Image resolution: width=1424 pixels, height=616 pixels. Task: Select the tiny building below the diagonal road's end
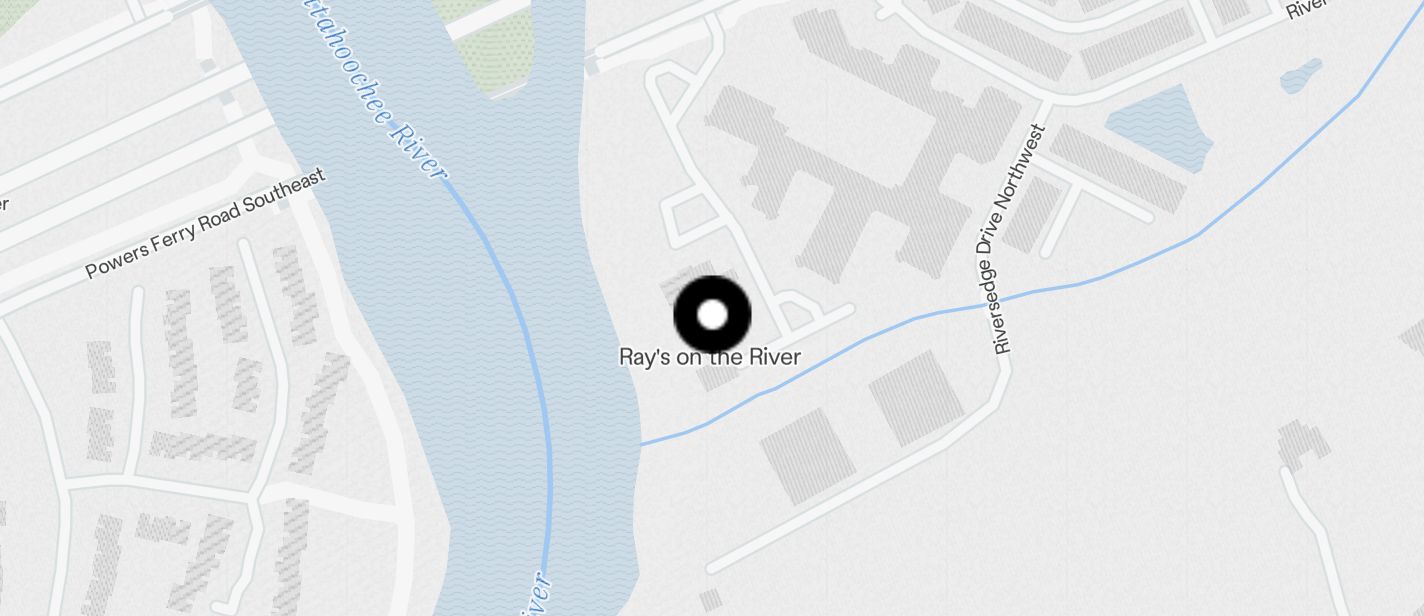(x=710, y=601)
